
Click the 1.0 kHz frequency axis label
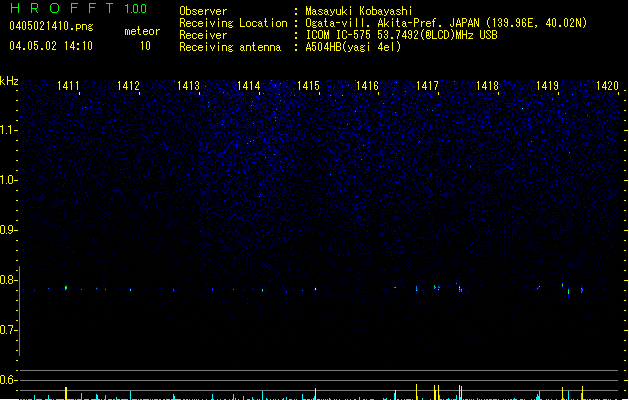(x=8, y=180)
